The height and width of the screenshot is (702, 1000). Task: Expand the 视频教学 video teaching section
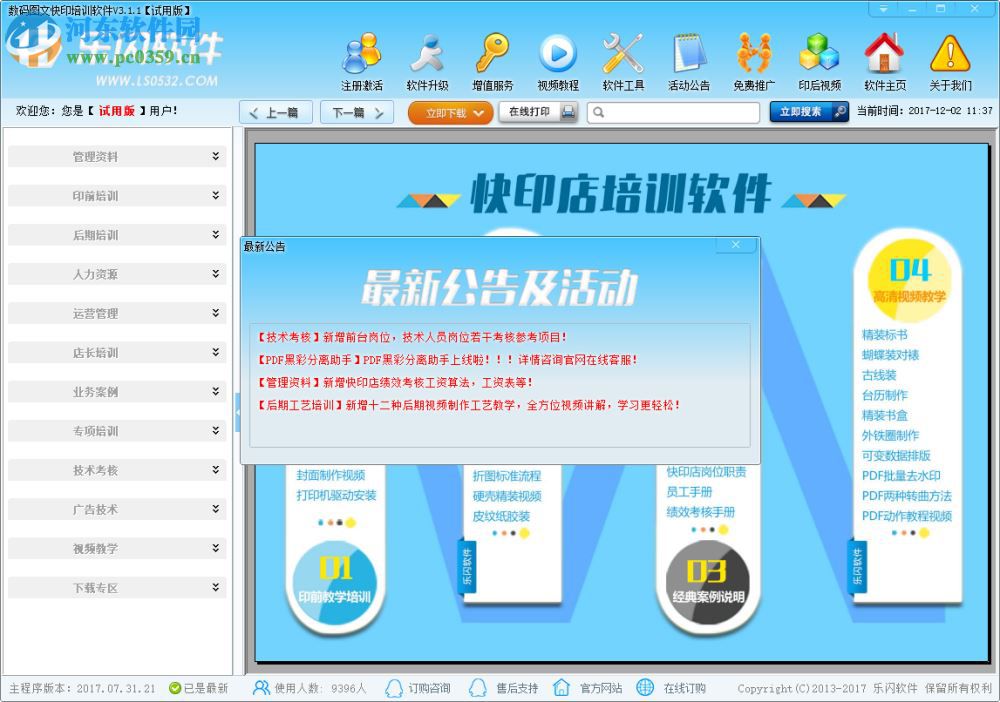tap(117, 548)
